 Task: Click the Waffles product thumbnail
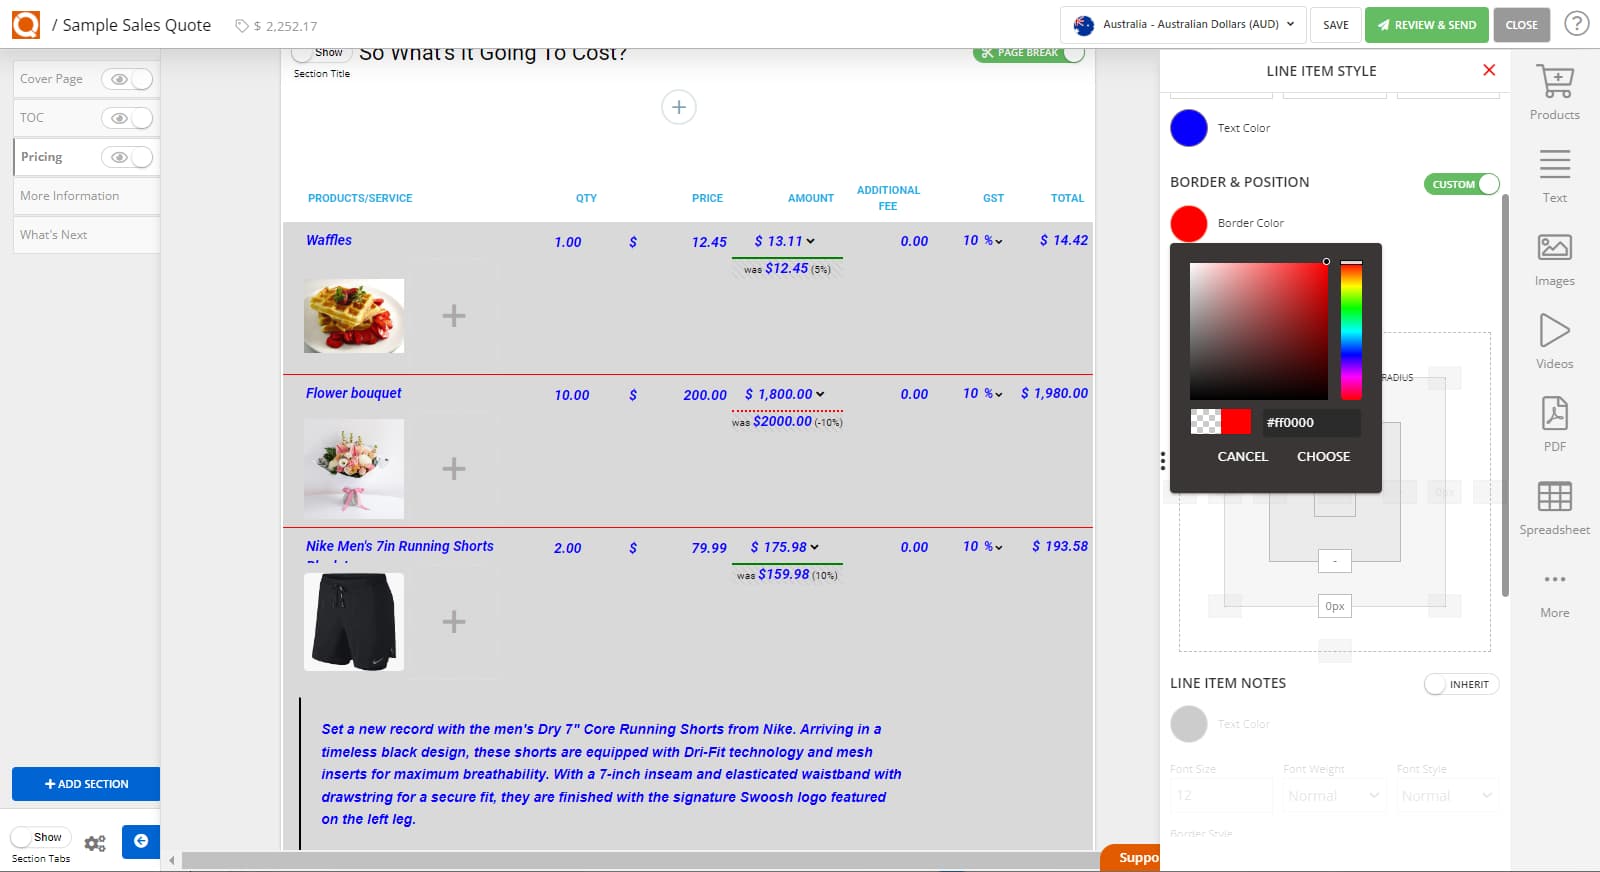354,316
